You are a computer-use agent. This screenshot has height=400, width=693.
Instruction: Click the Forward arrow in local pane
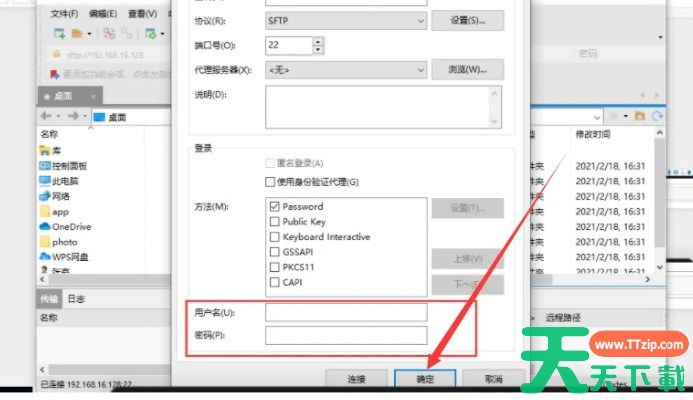[73, 116]
